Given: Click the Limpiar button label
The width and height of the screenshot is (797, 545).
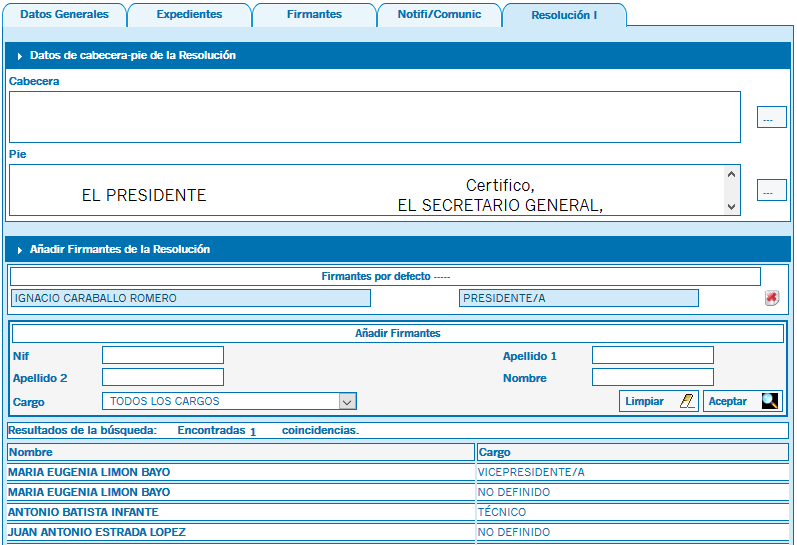Looking at the screenshot, I should tap(645, 401).
